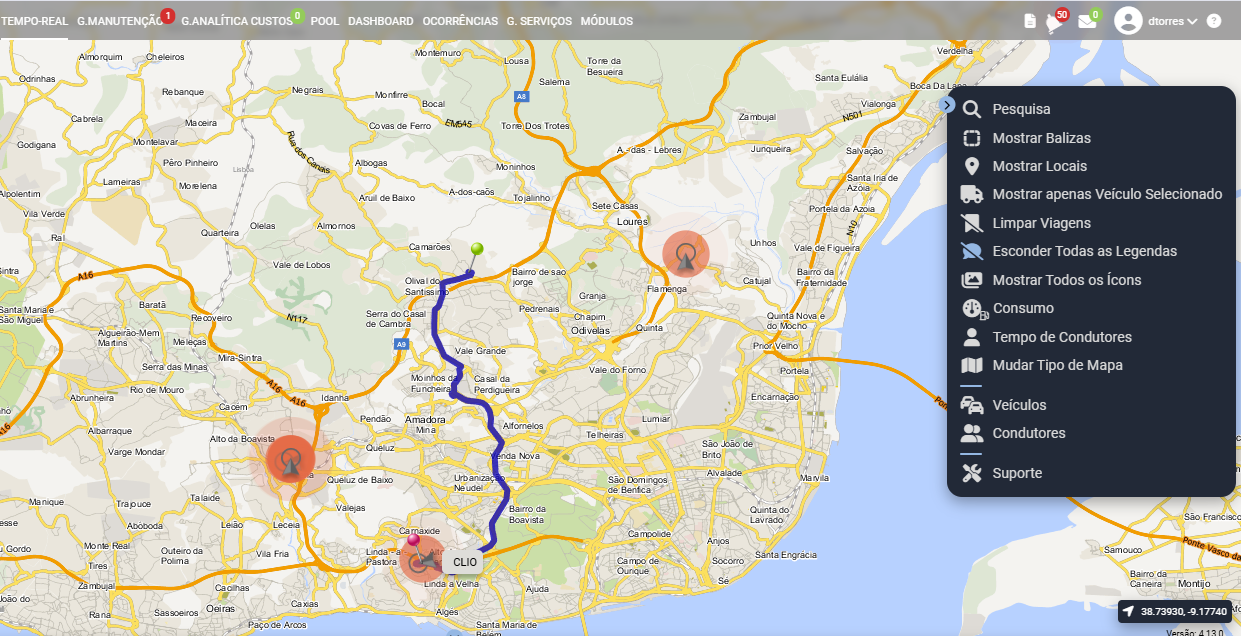Click the Mostrar Balizas dashed-square icon

pos(971,138)
